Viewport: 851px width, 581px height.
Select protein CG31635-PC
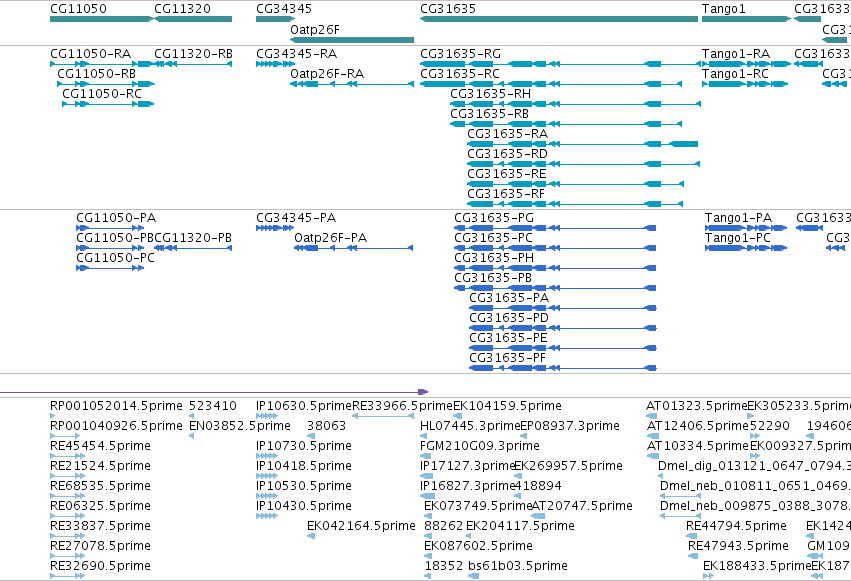[555, 248]
